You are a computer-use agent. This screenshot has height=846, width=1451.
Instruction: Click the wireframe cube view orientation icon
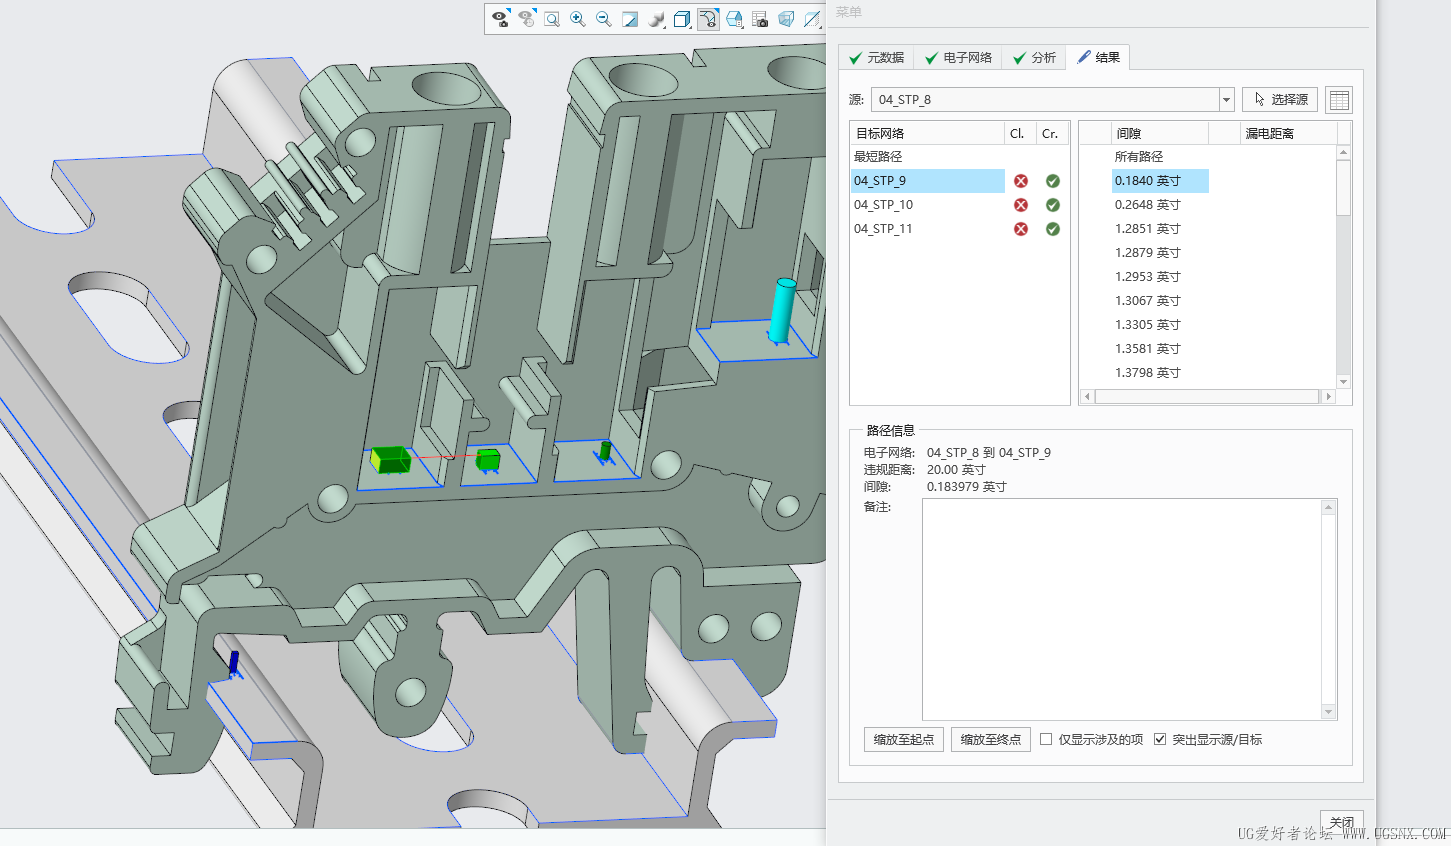(682, 19)
